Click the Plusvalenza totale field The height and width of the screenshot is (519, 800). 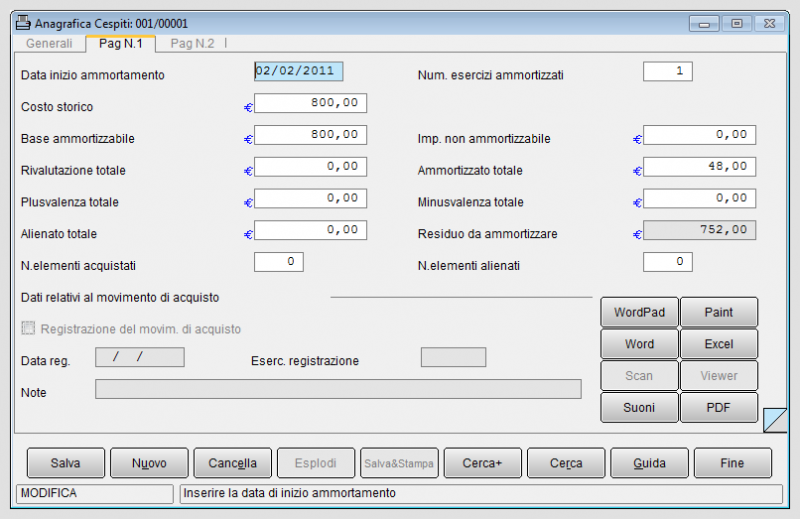[x=310, y=198]
